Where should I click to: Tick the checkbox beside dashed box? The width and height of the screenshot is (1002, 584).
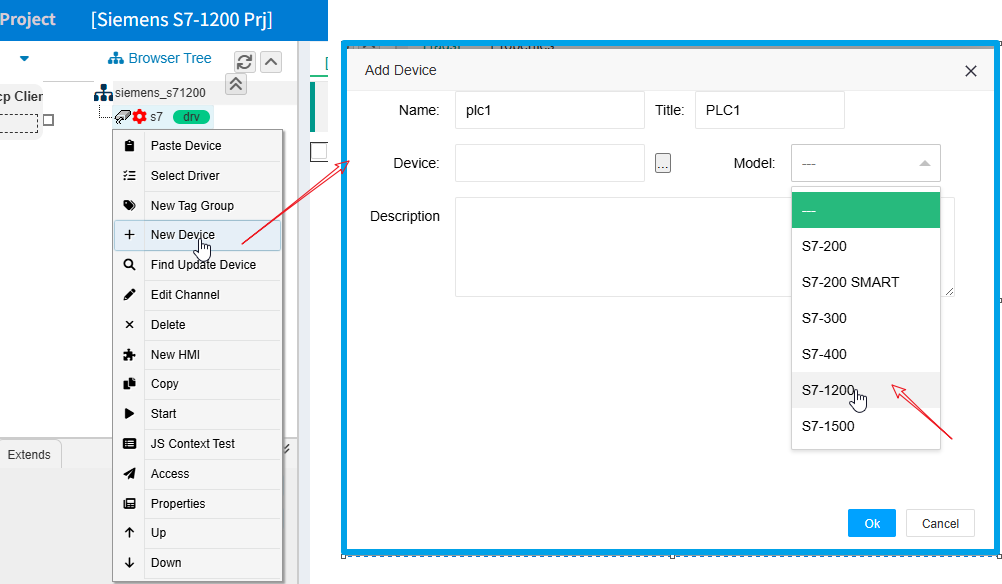[49, 120]
